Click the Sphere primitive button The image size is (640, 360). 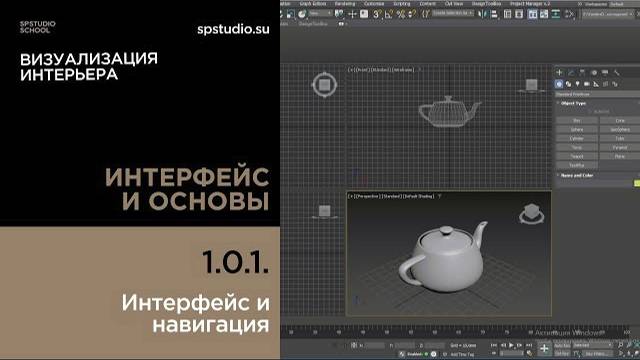click(577, 129)
